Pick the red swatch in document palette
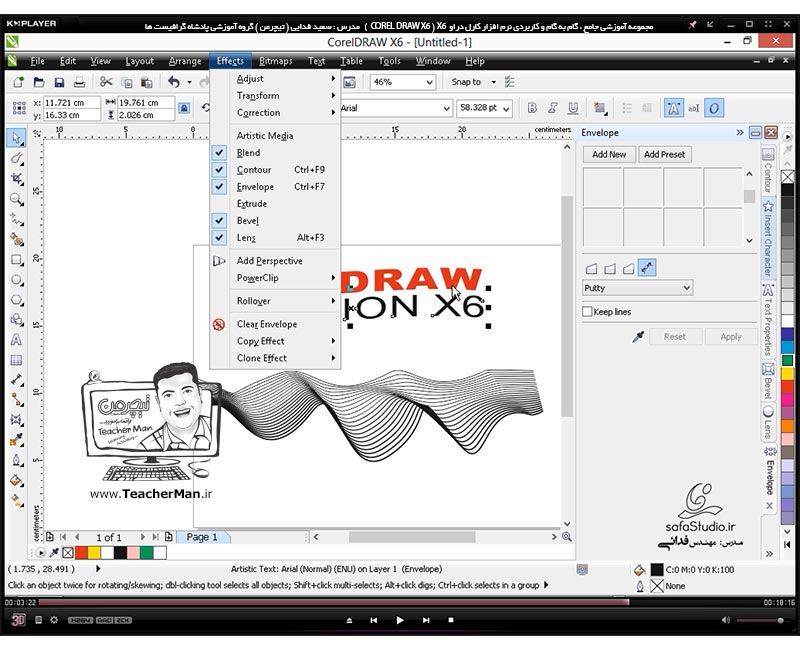The image size is (800, 650). pyautogui.click(x=81, y=553)
